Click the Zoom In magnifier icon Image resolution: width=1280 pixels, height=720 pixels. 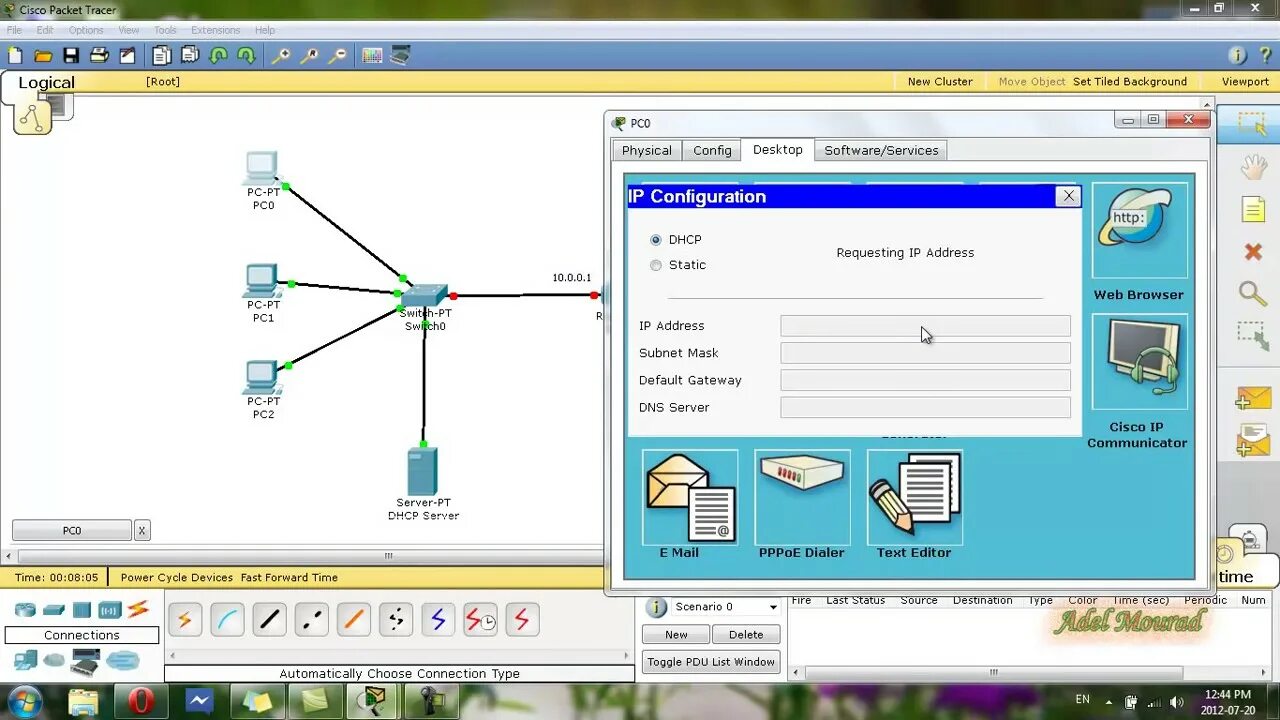pyautogui.click(x=281, y=56)
